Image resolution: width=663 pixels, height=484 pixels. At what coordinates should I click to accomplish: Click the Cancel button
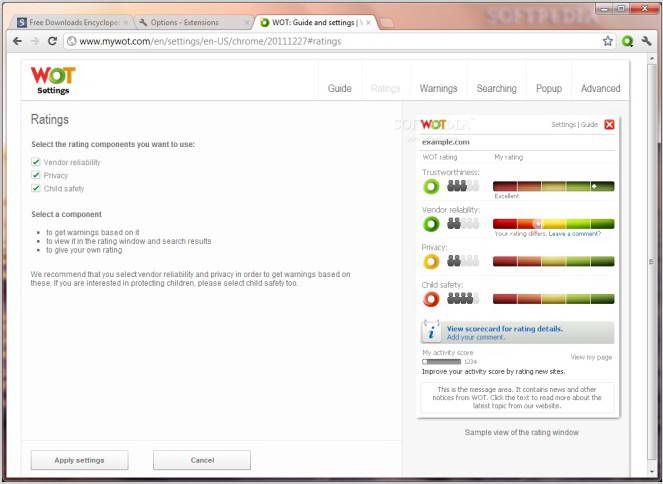(x=202, y=460)
